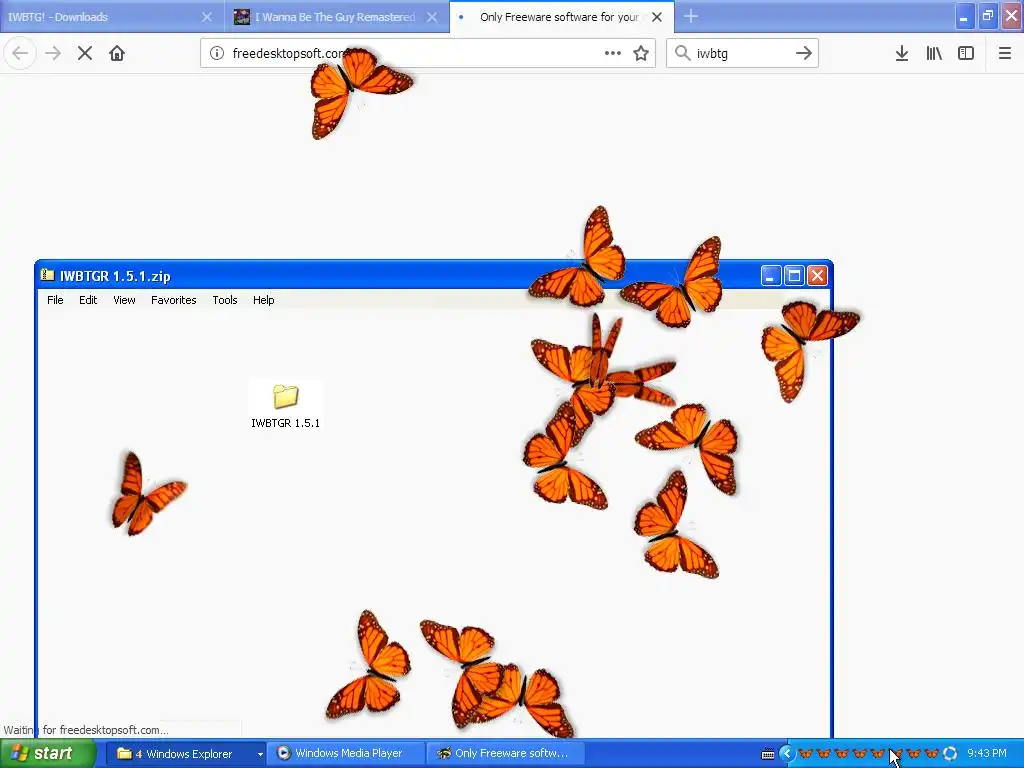Click the IWBTGR 1.5.1 folder label
Viewport: 1024px width, 768px height.
285,423
